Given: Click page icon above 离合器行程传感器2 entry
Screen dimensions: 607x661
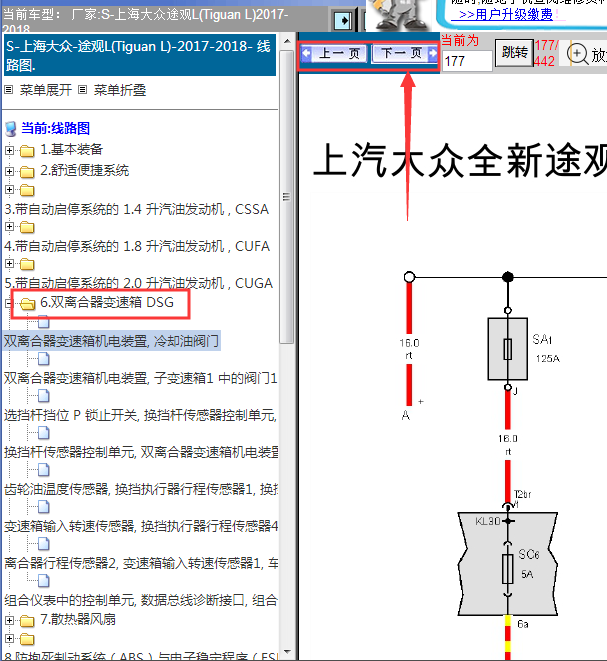Looking at the screenshot, I should coord(43,544).
